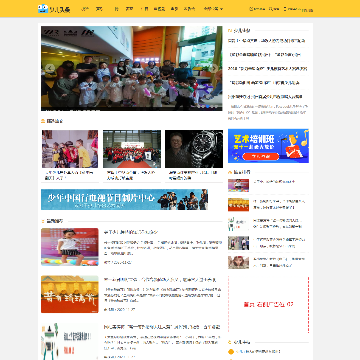Click the robot illustration article image
The image size is (360, 360).
tap(70, 341)
